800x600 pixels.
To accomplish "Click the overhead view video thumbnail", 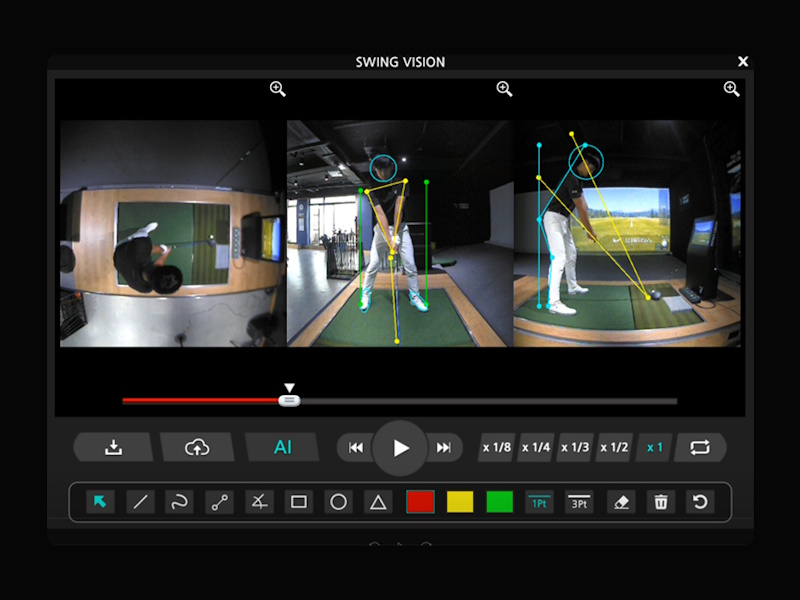I will click(x=172, y=234).
